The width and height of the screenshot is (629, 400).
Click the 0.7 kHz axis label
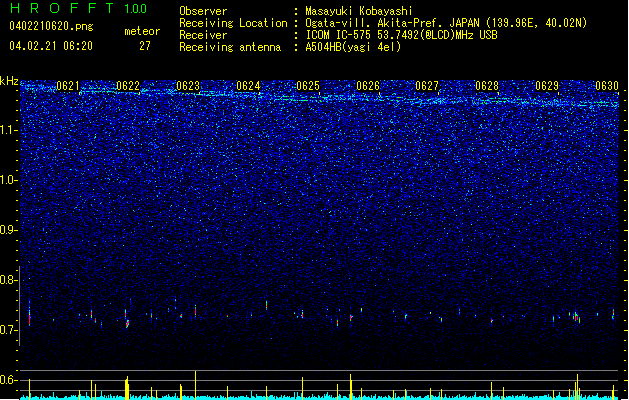click(8, 330)
